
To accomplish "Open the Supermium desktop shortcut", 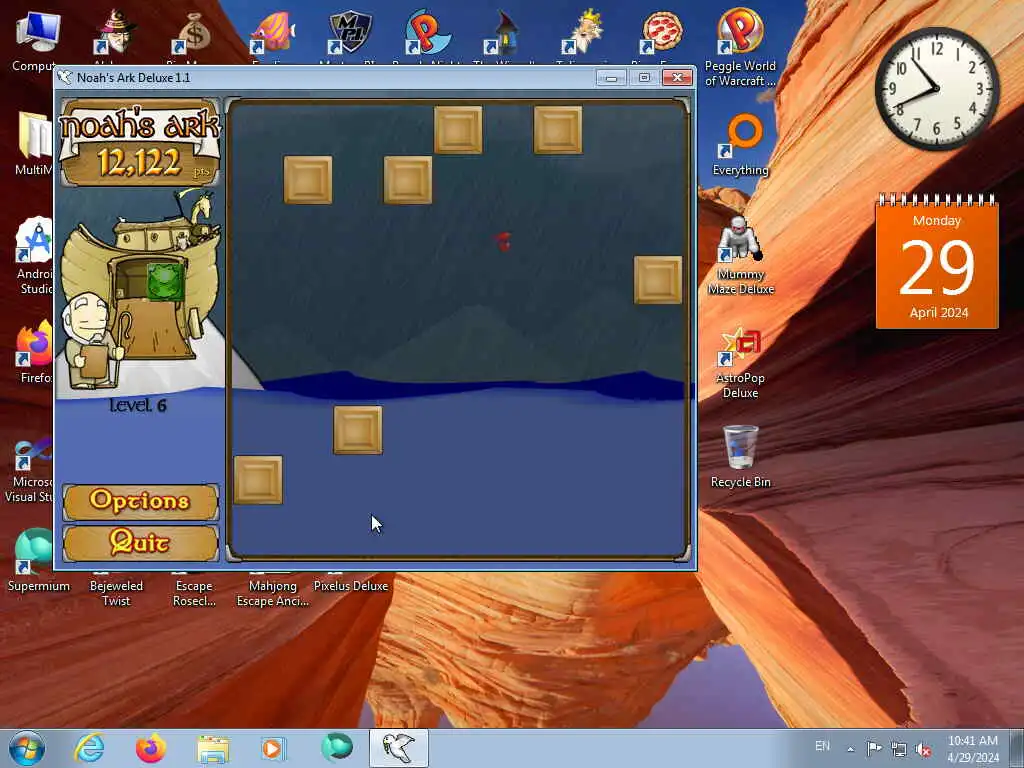I will coord(38,560).
